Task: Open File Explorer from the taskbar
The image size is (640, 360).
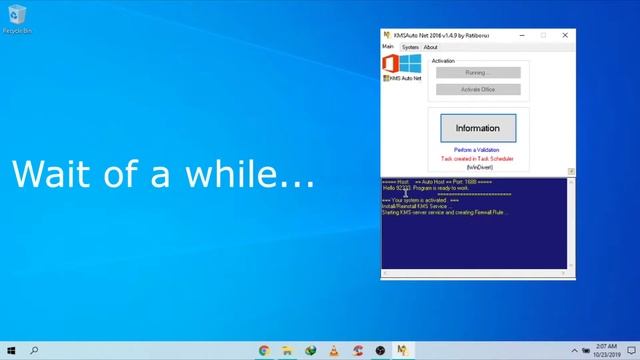Action: [x=287, y=351]
